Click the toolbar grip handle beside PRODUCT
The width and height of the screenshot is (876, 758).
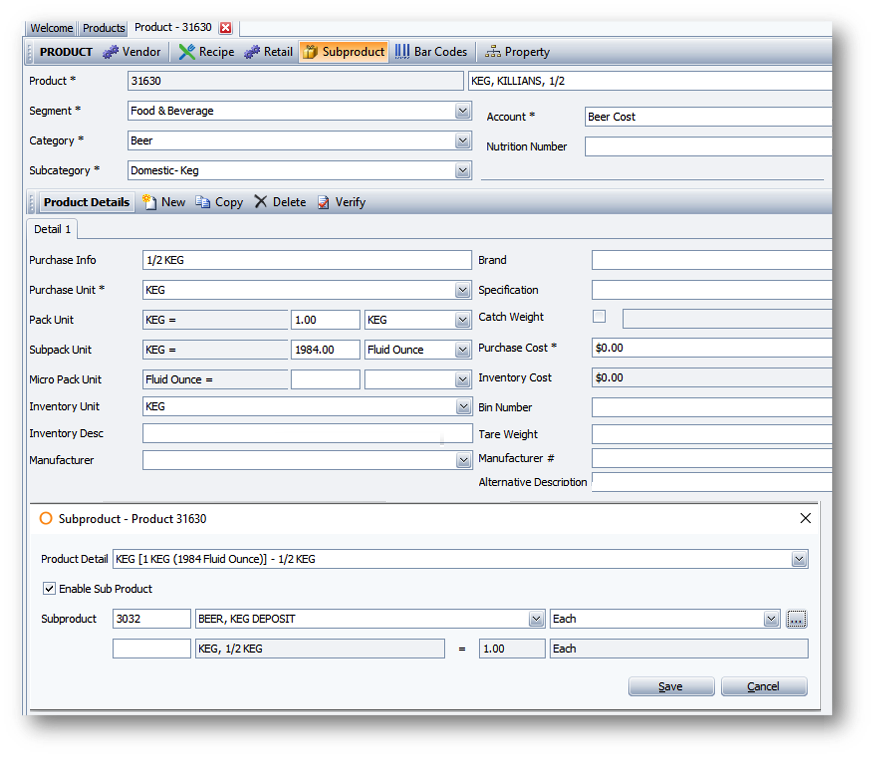[x=31, y=52]
